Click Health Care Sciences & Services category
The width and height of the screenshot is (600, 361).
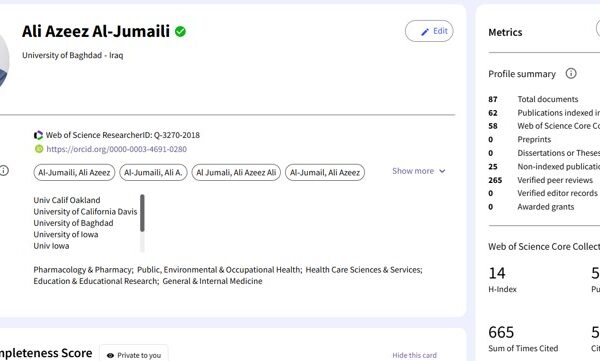(x=363, y=270)
